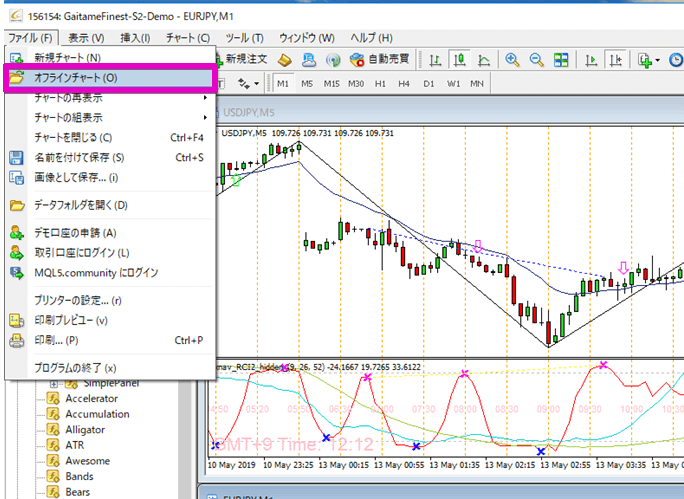Select オフラインチャート (O) menu entry
Viewport: 684px width, 499px height.
coord(110,78)
